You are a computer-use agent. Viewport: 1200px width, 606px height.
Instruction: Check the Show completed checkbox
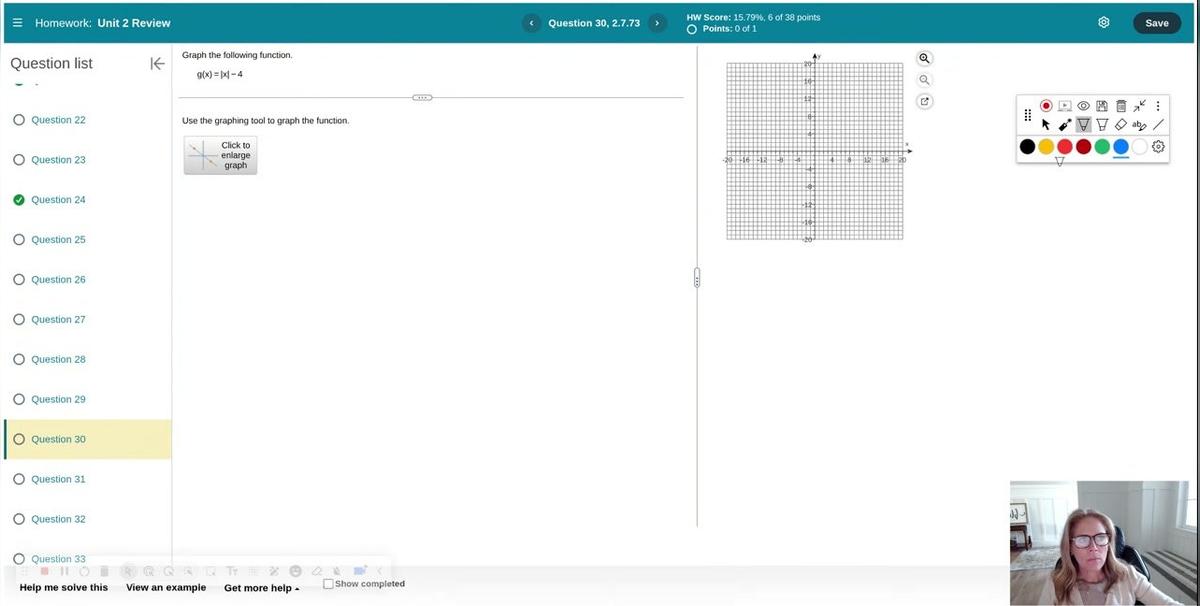[328, 584]
